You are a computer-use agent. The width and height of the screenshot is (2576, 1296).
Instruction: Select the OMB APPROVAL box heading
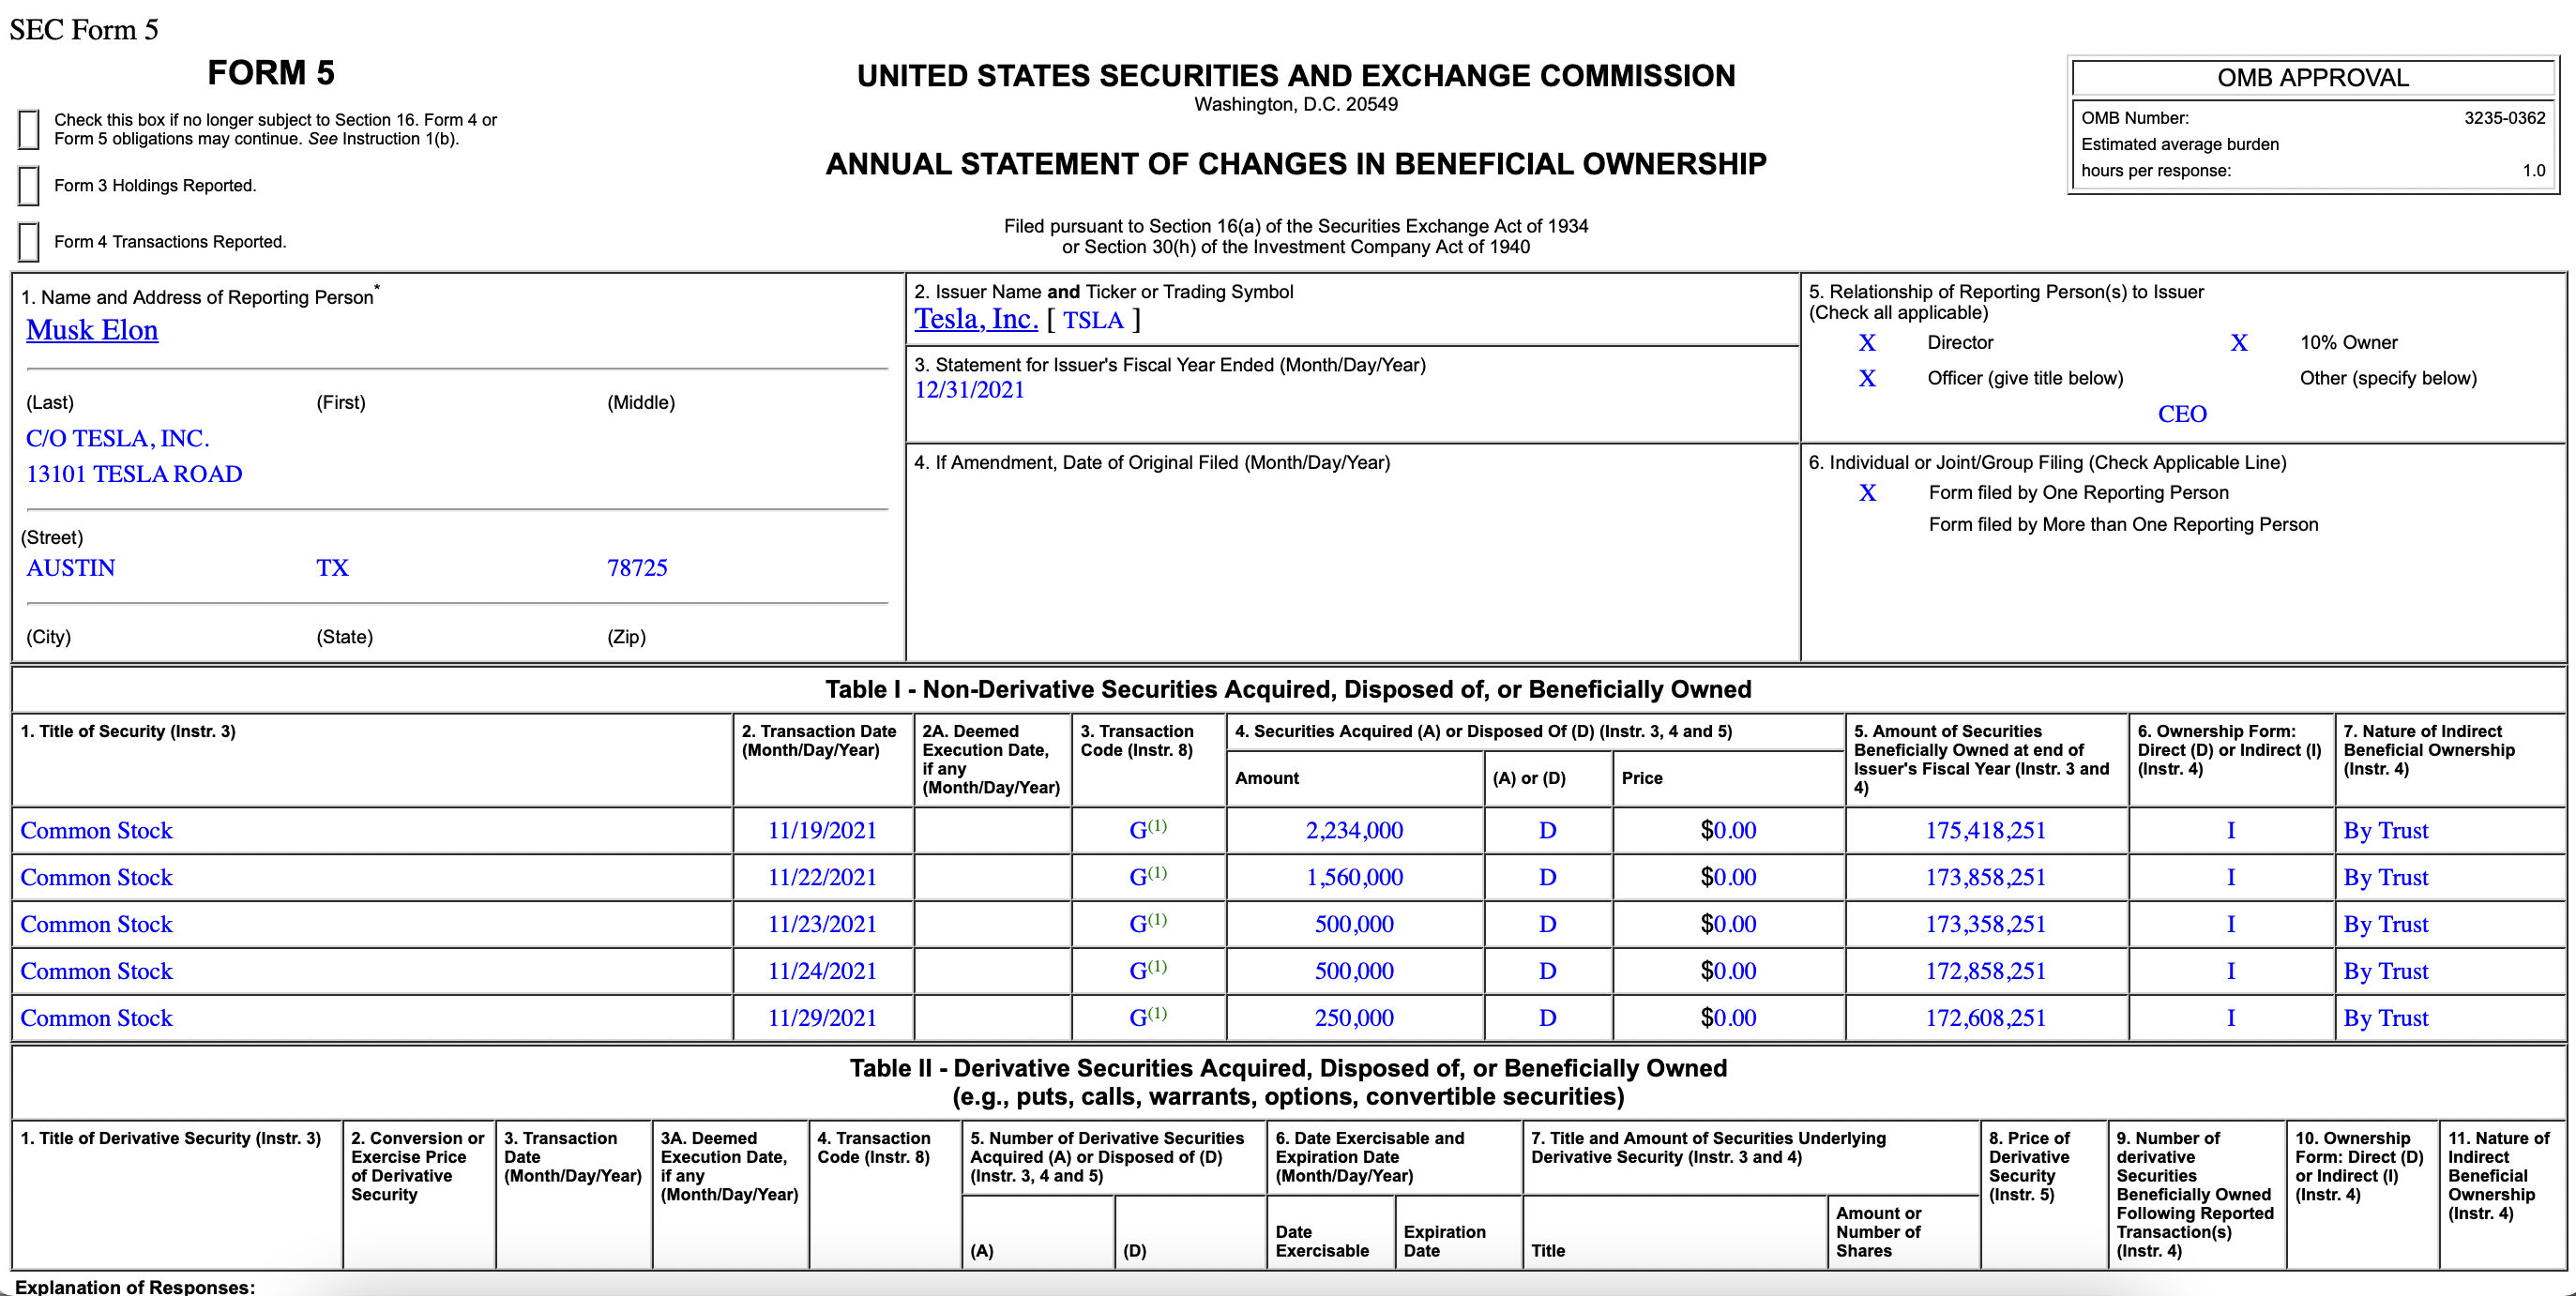coord(2312,78)
